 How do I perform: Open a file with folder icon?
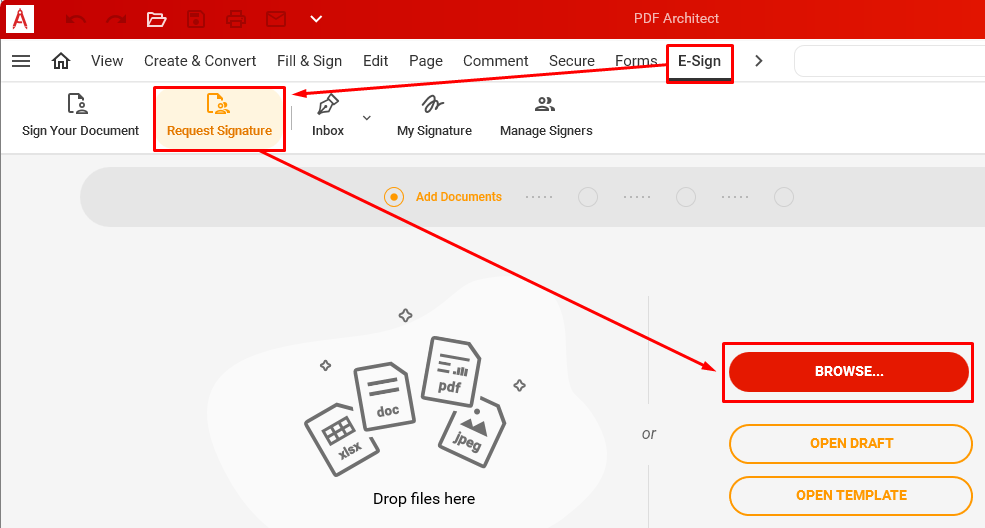click(156, 19)
